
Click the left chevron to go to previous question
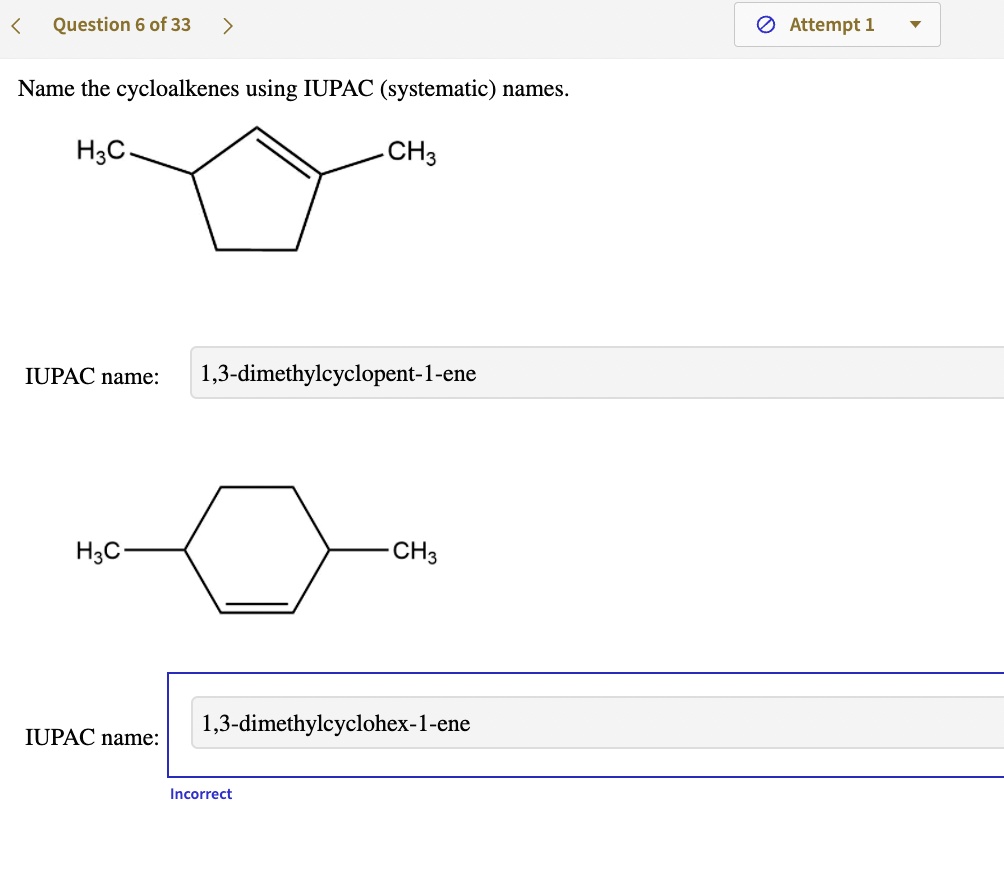[15, 24]
